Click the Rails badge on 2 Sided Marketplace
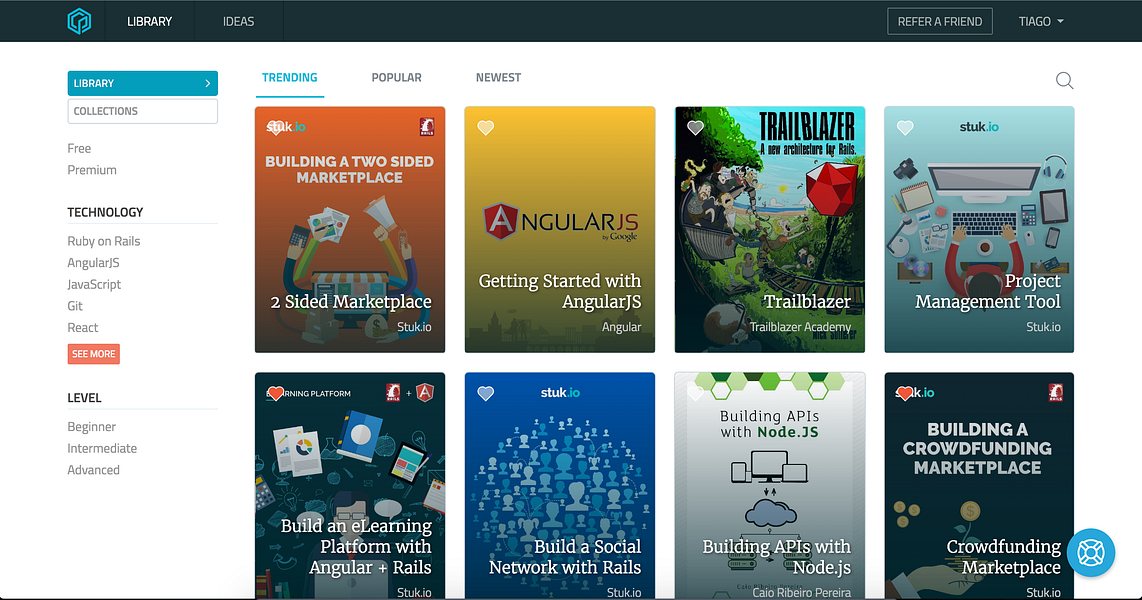 427,127
